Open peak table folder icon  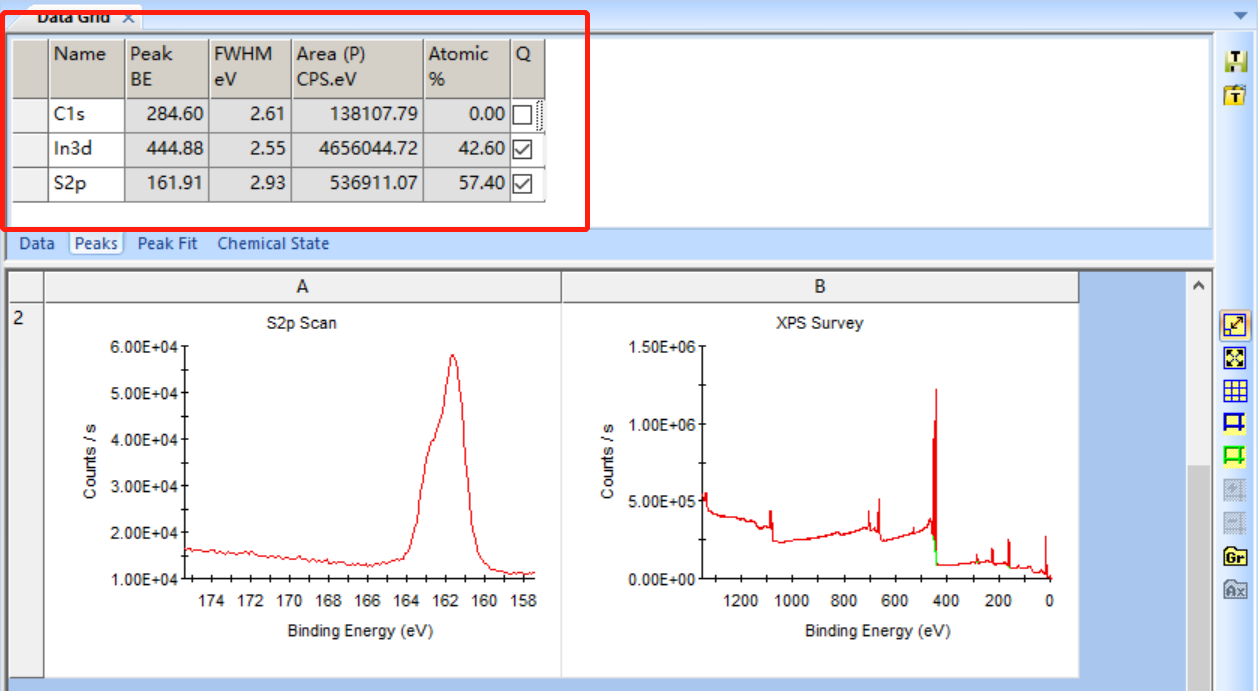(x=1236, y=96)
